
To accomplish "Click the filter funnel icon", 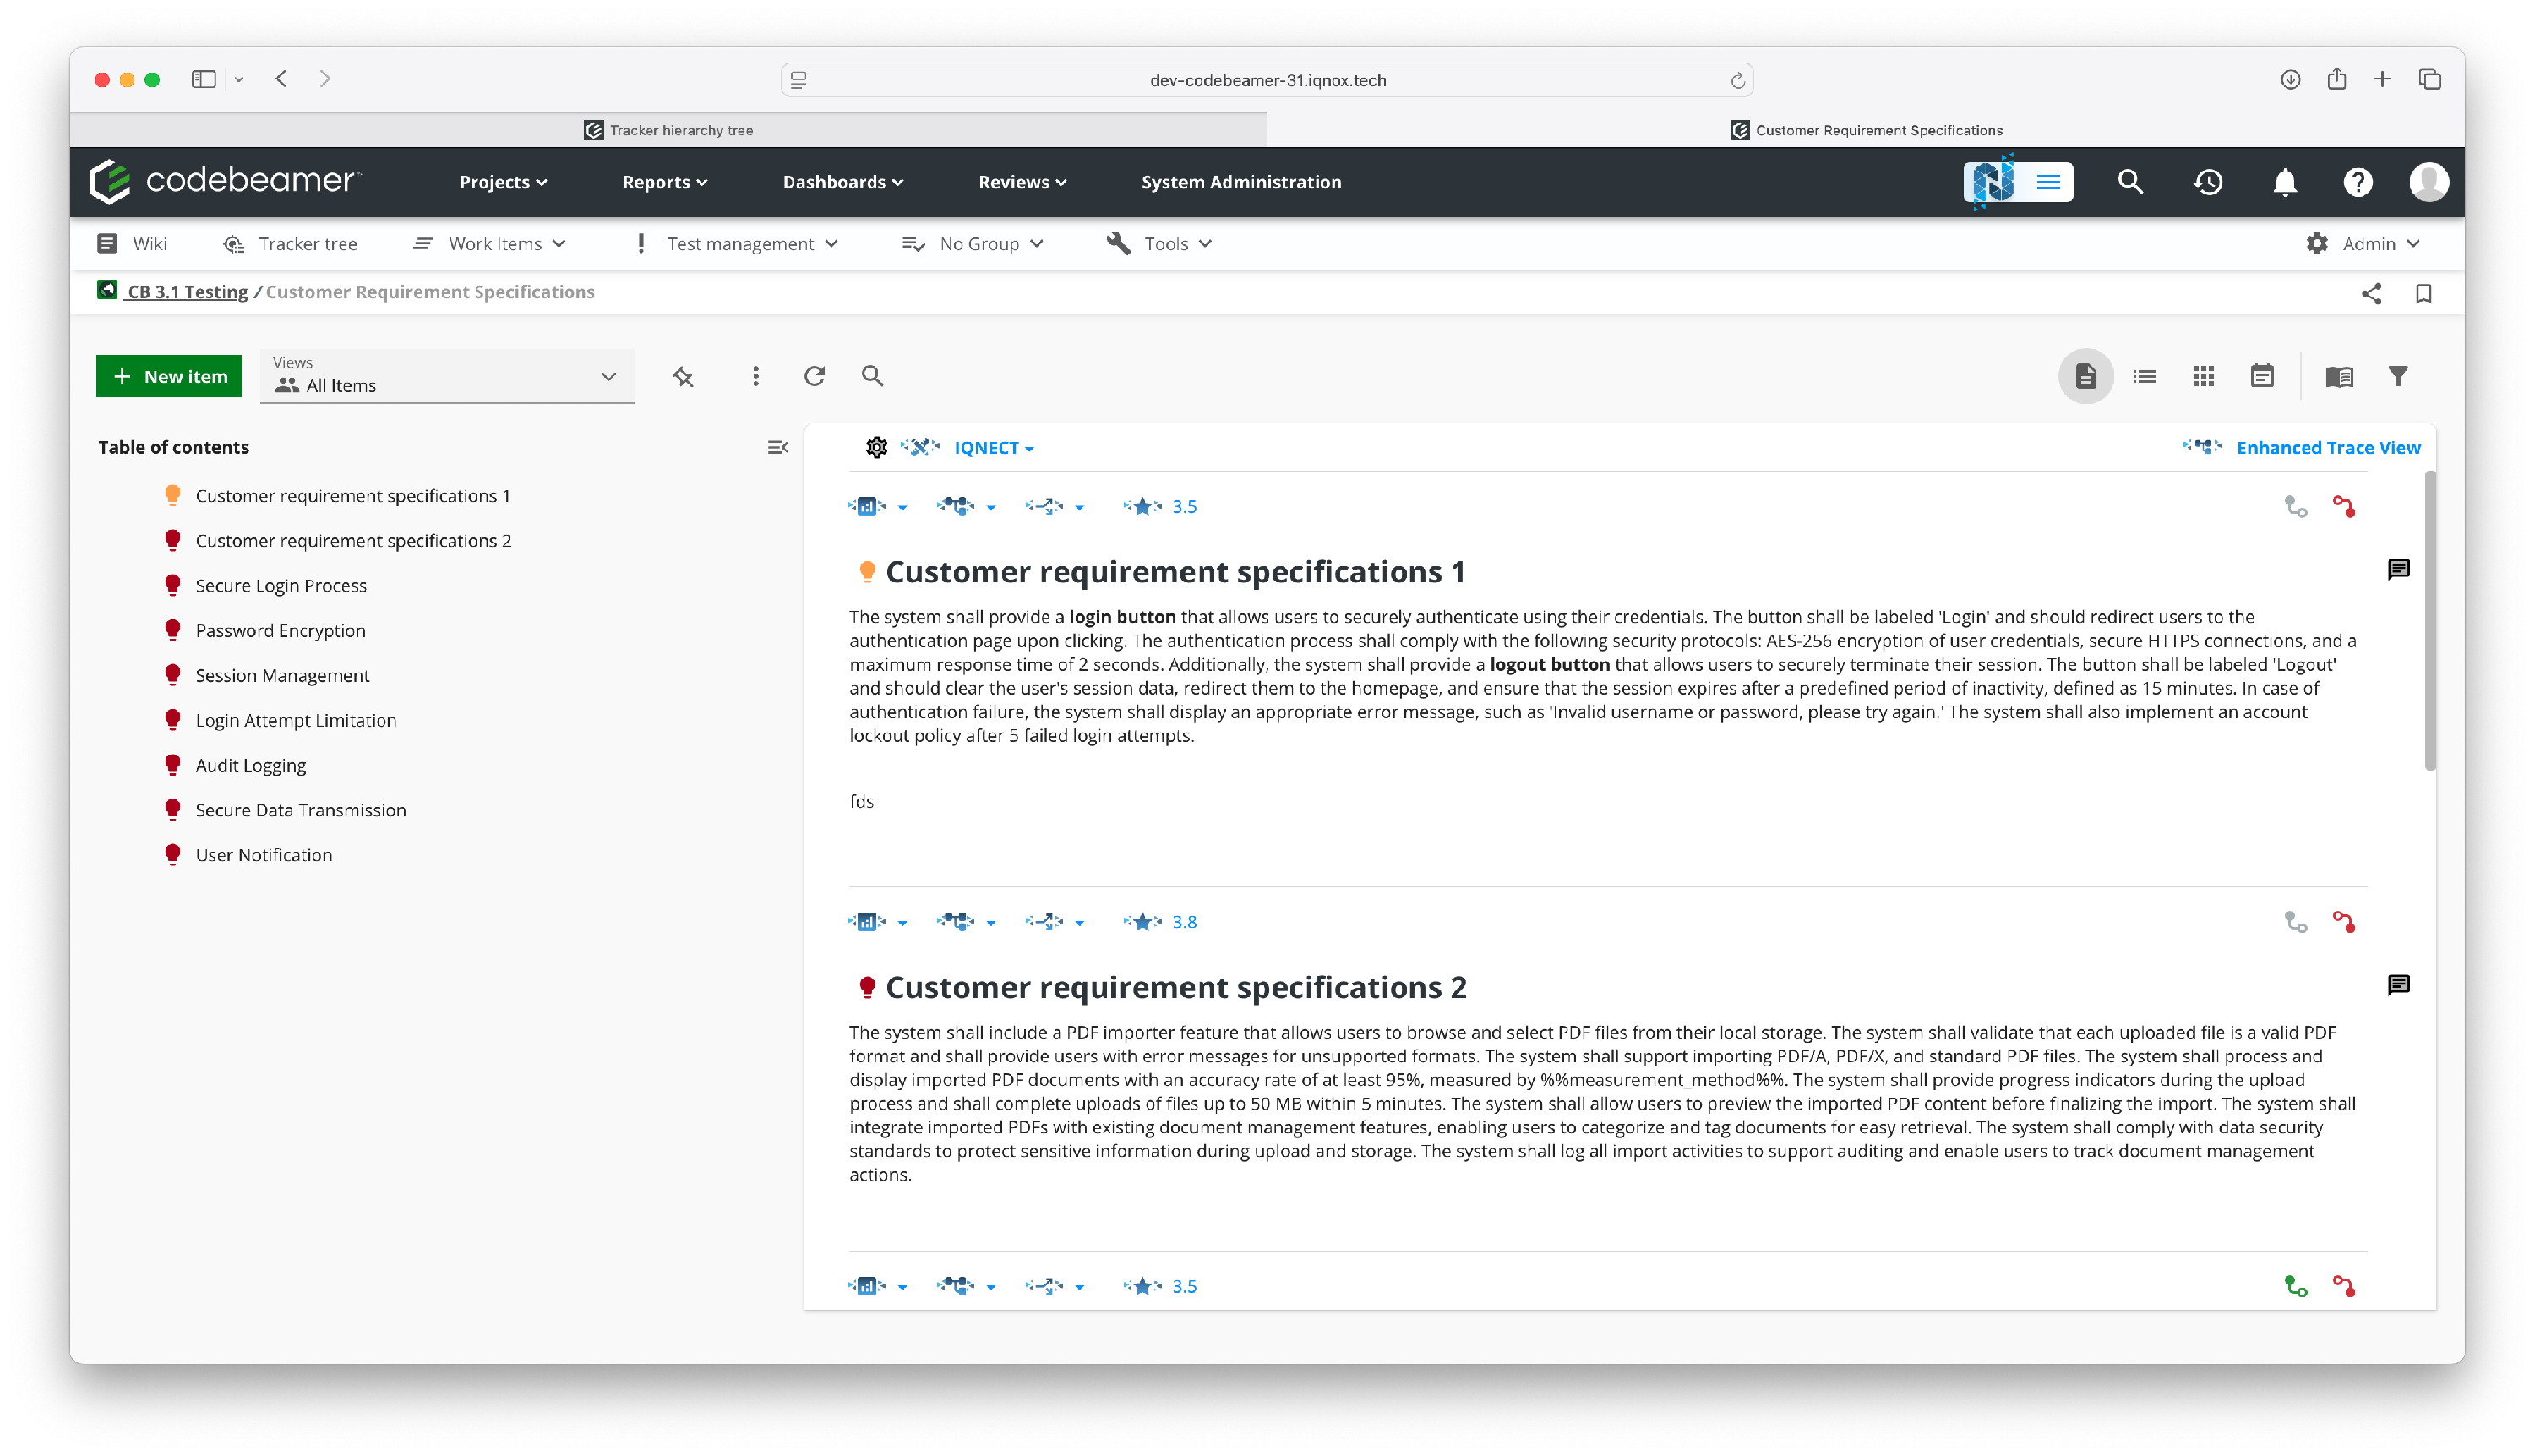I will 2397,376.
